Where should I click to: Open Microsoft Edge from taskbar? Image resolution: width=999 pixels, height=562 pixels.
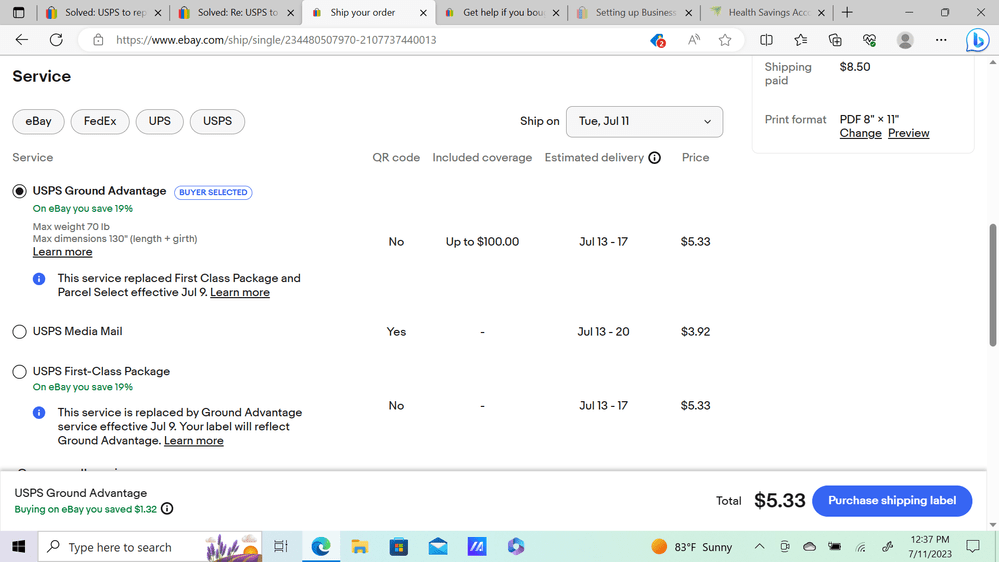point(320,547)
